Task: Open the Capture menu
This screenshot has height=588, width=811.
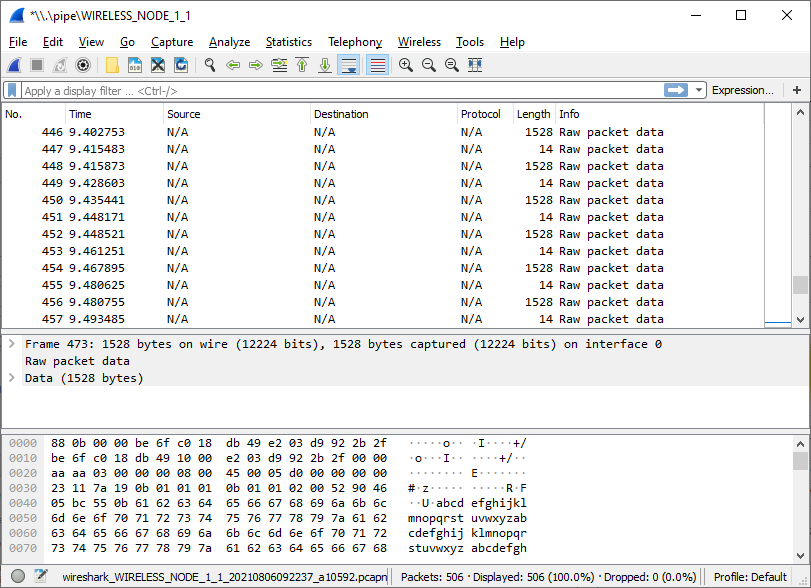Action: click(x=172, y=42)
